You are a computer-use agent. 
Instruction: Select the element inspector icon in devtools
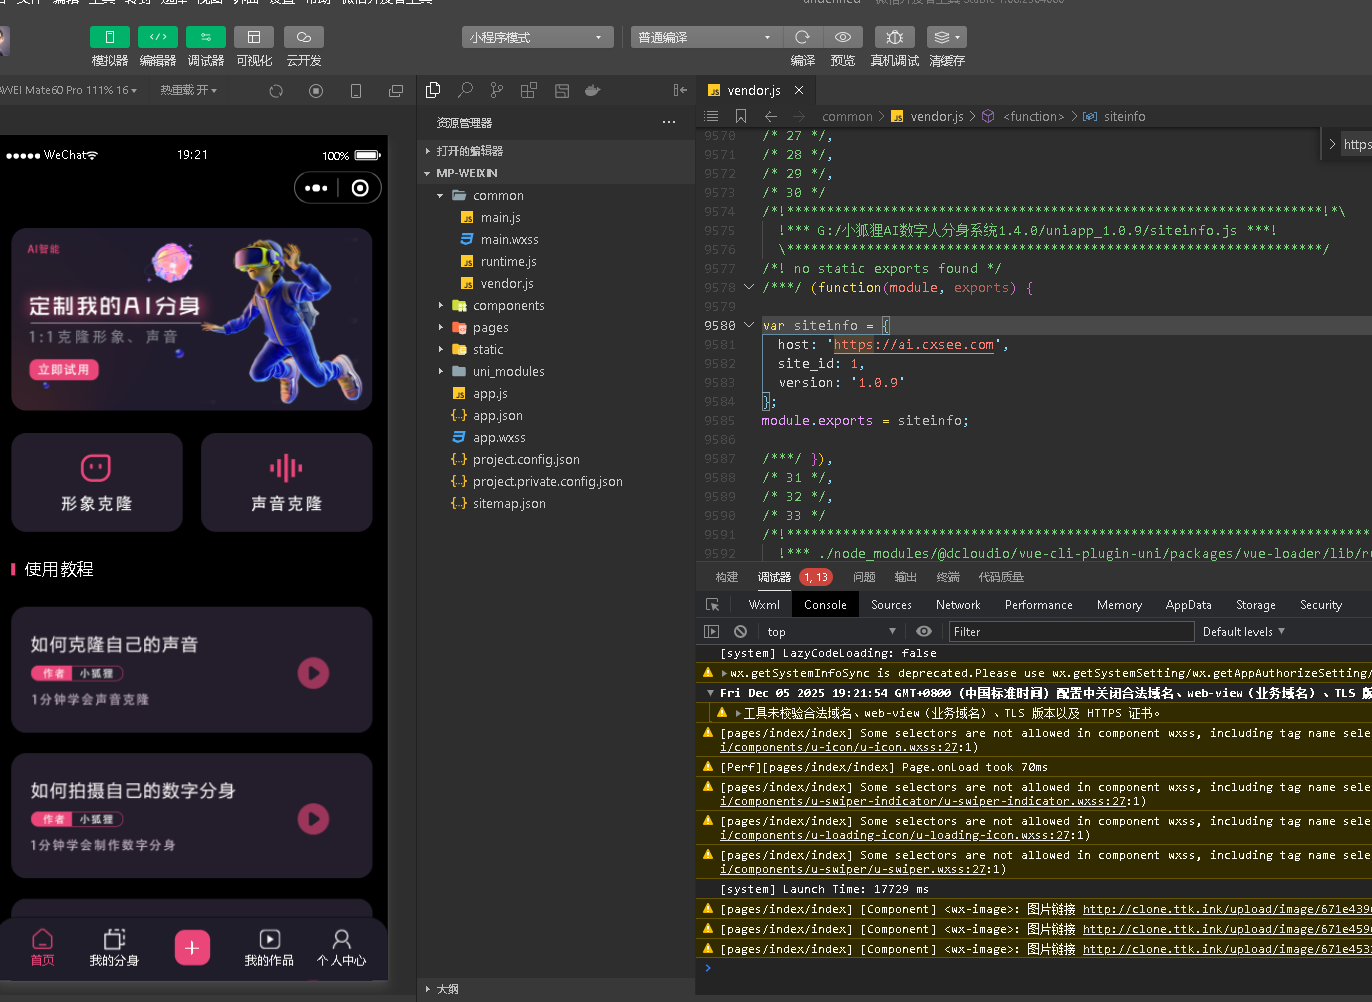(x=712, y=605)
